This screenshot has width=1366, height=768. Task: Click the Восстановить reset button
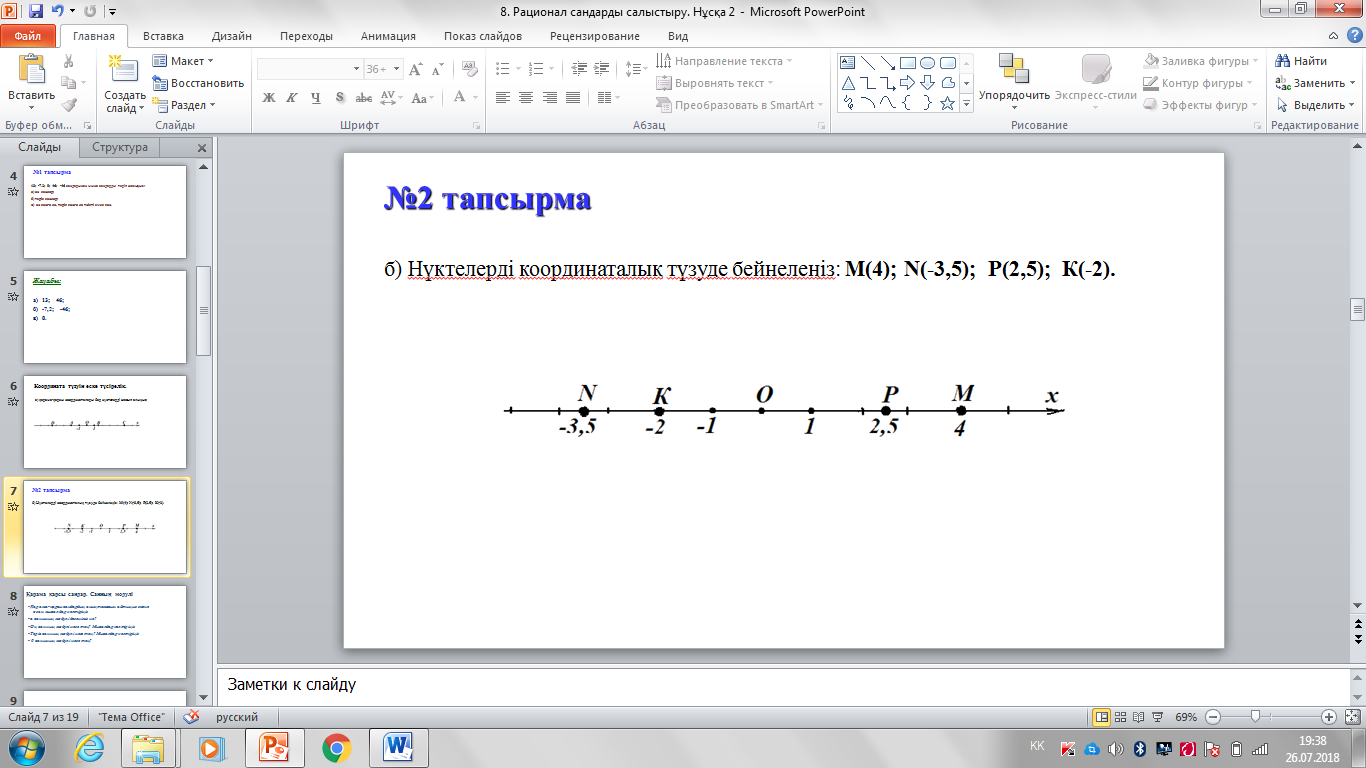(198, 83)
